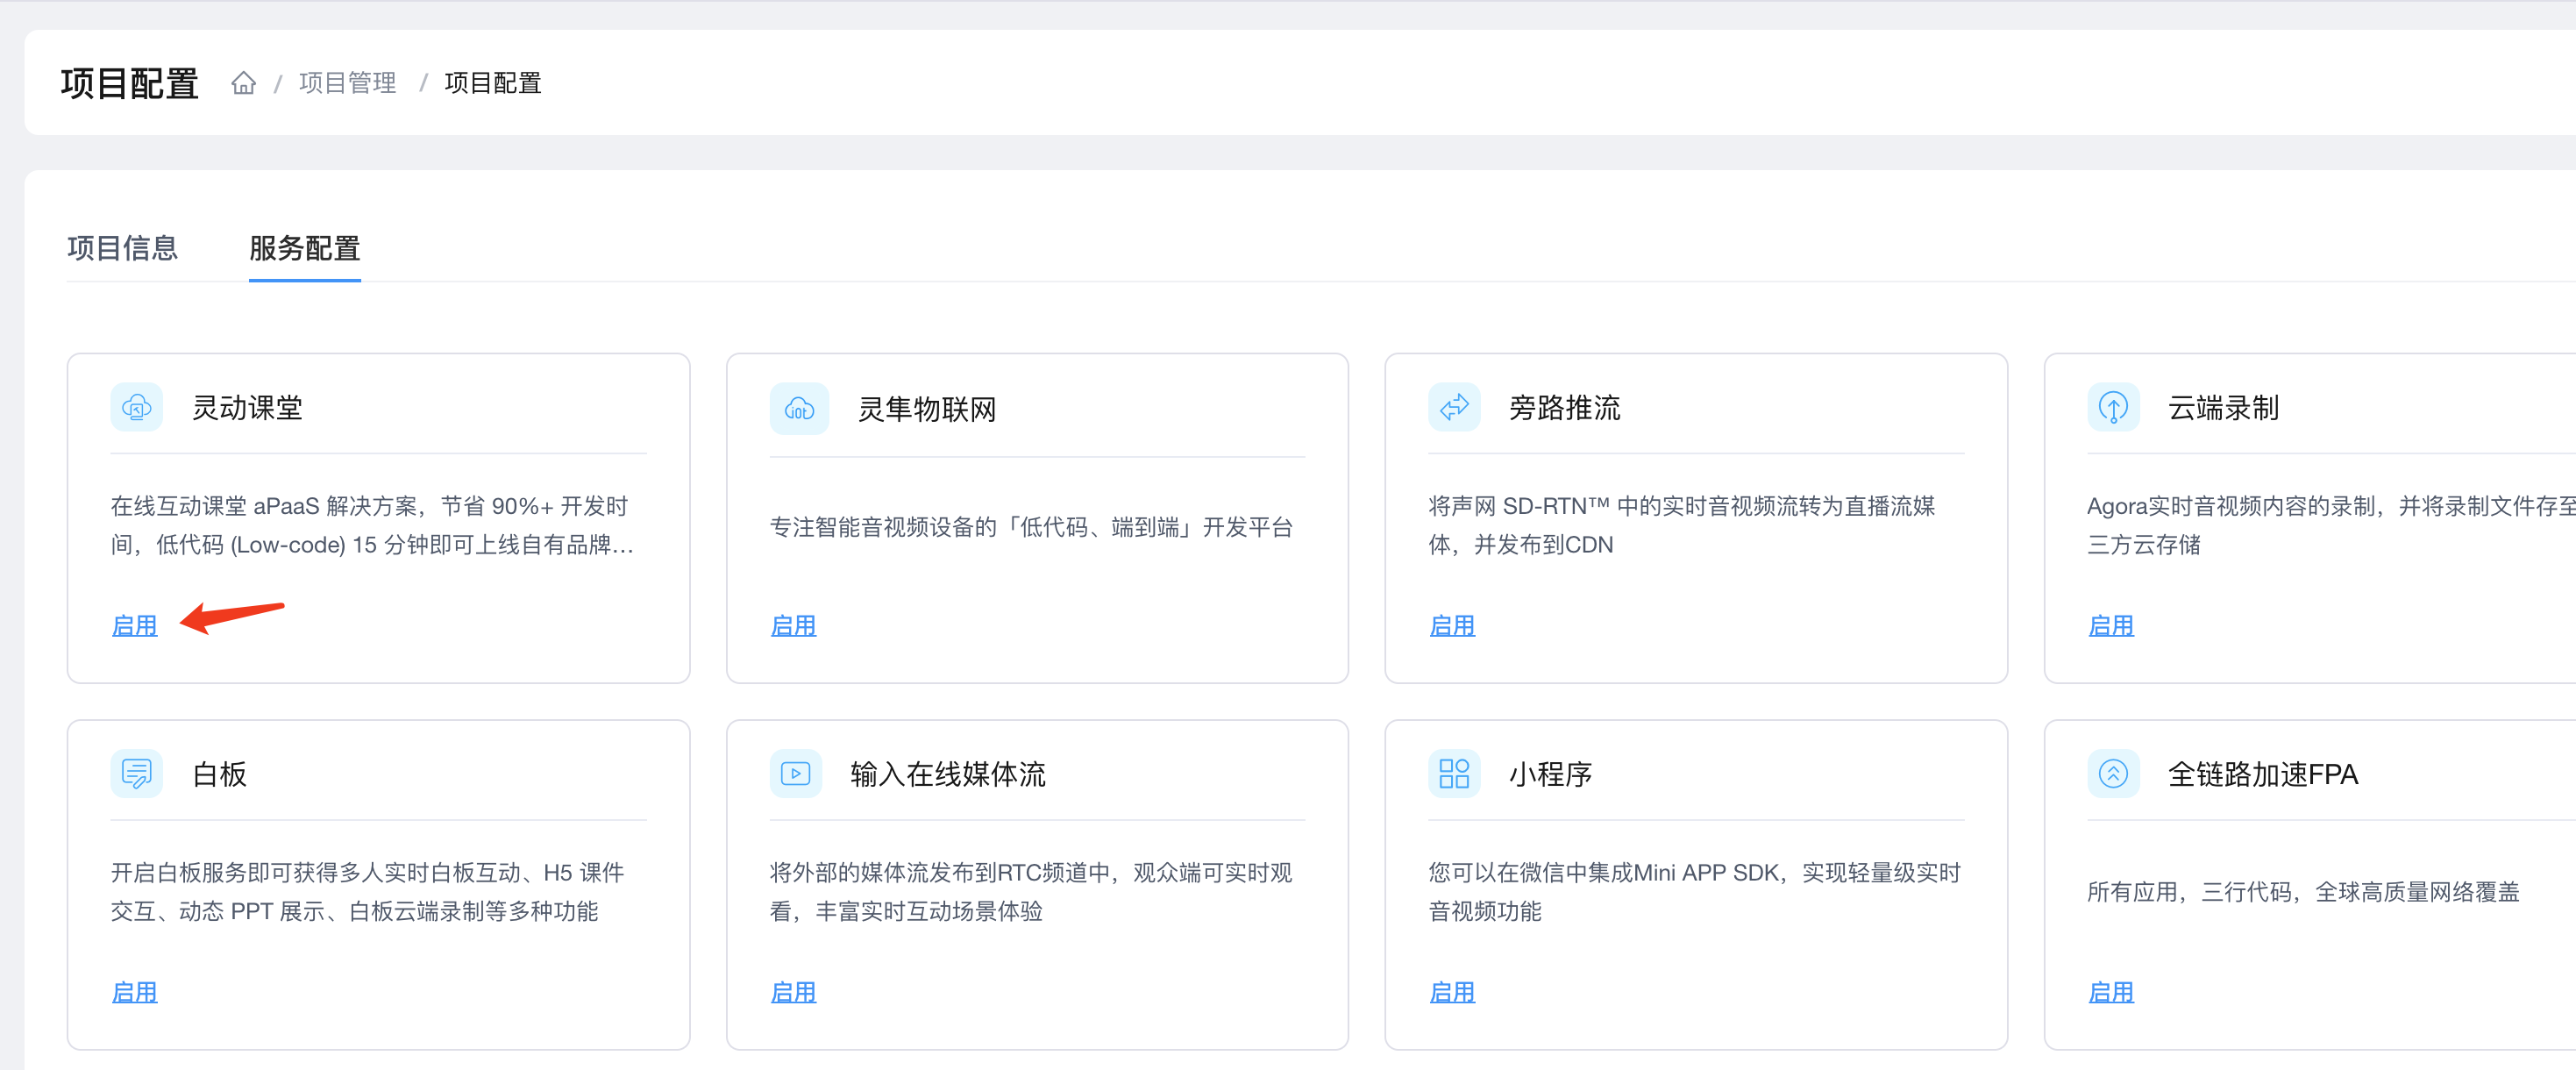Open 项目管理 breadcrumb link
Image resolution: width=2576 pixels, height=1070 pixels.
coord(348,83)
